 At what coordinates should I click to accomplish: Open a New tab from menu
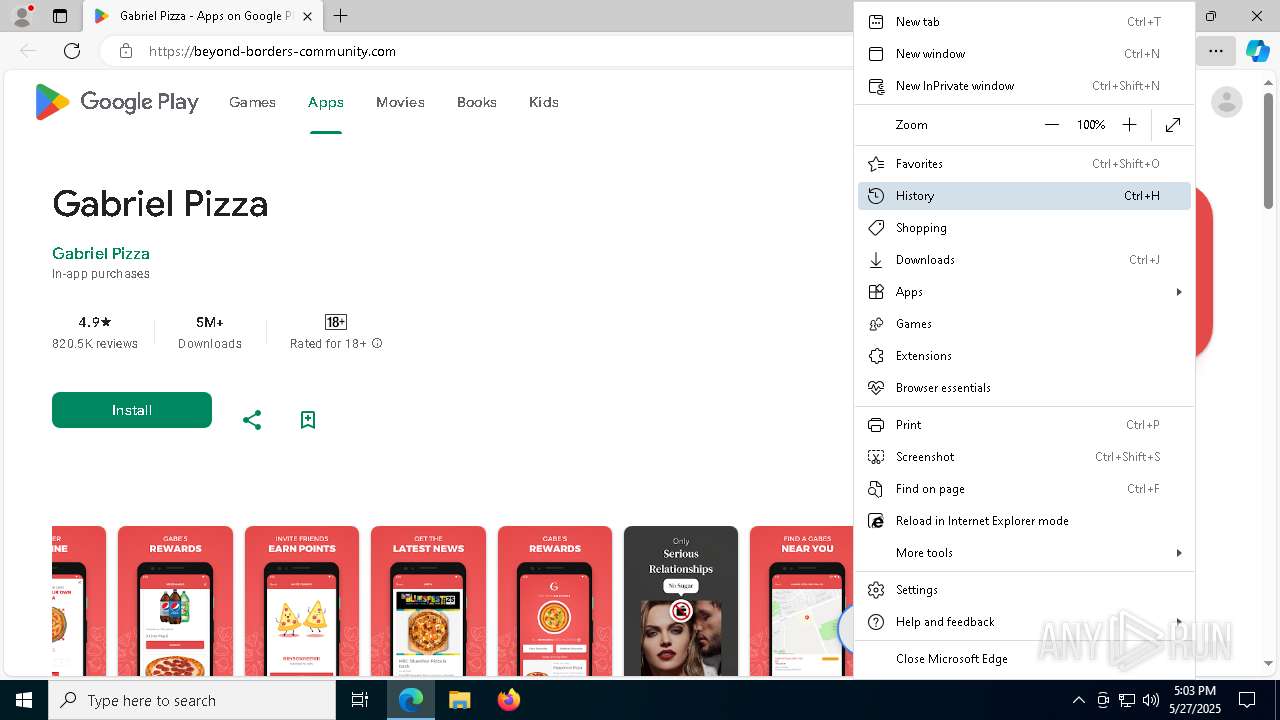pyautogui.click(x=1024, y=22)
